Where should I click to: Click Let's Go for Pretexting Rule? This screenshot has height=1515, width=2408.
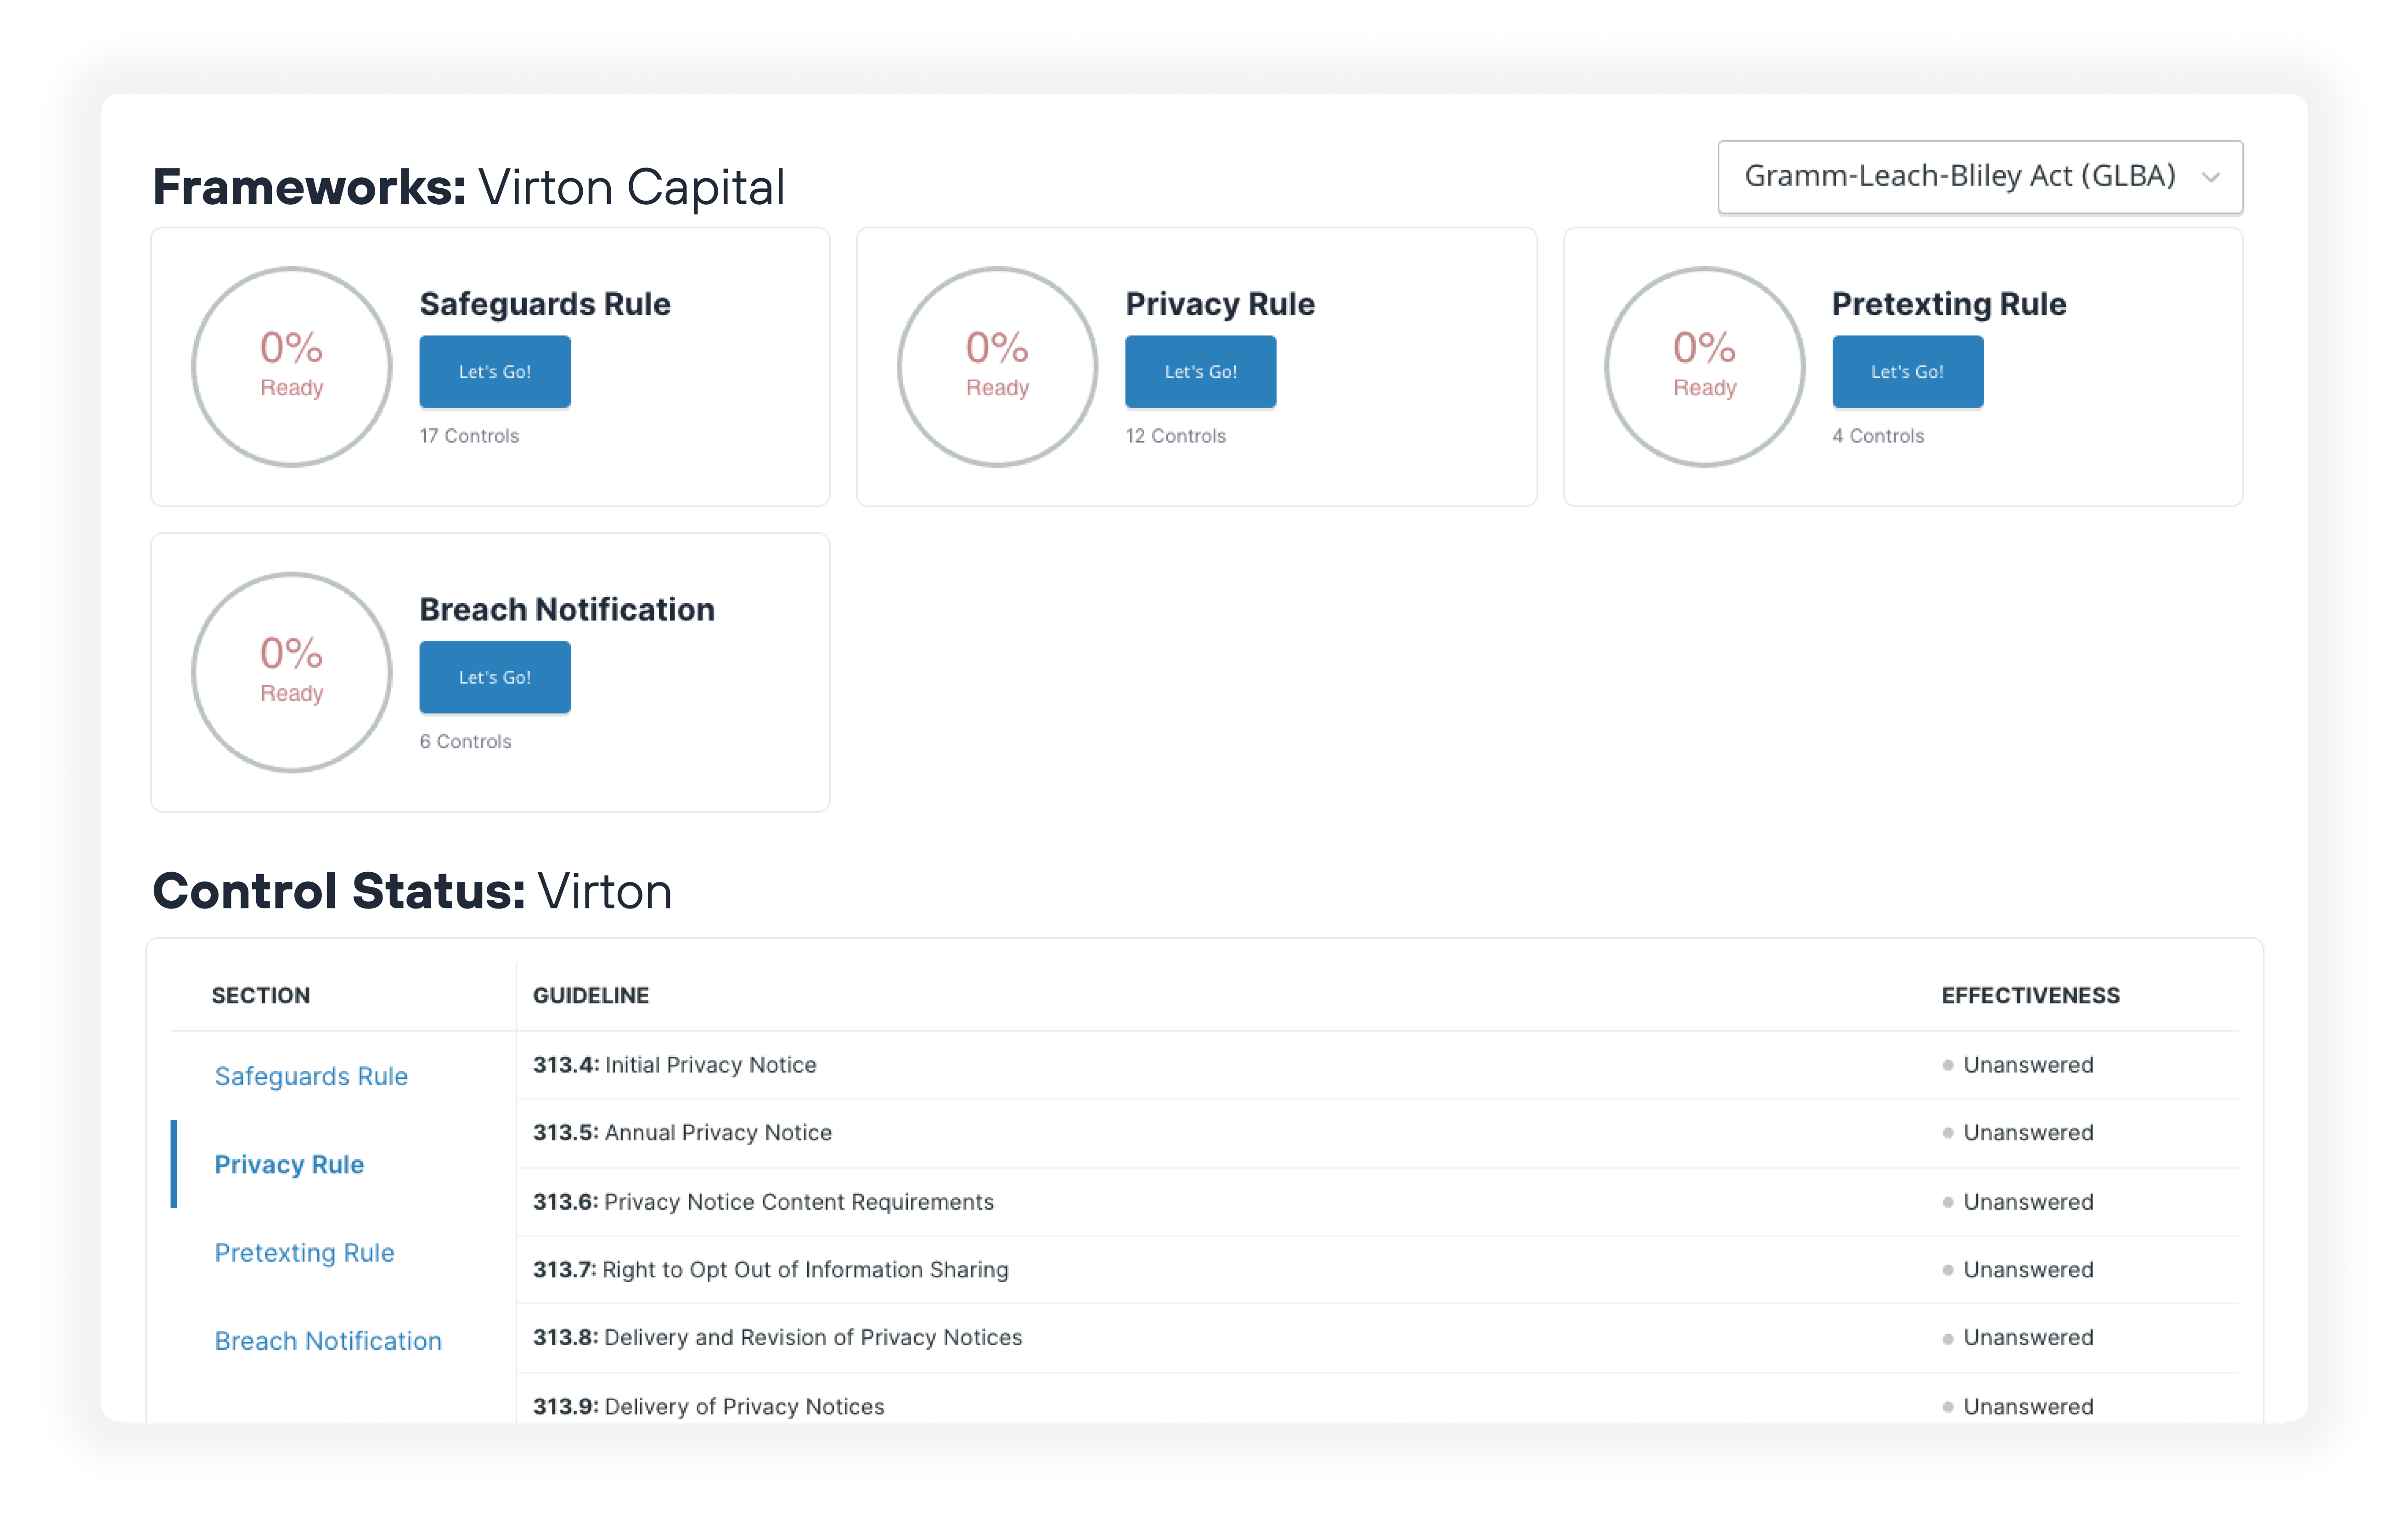click(x=1907, y=372)
